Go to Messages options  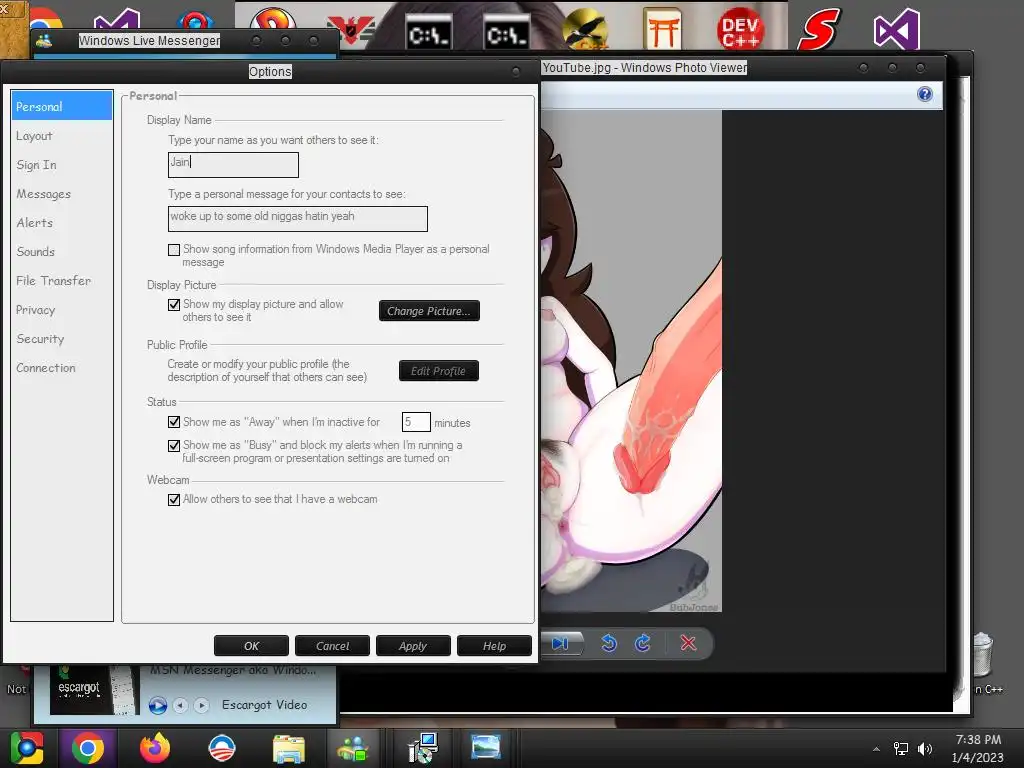(x=61, y=194)
